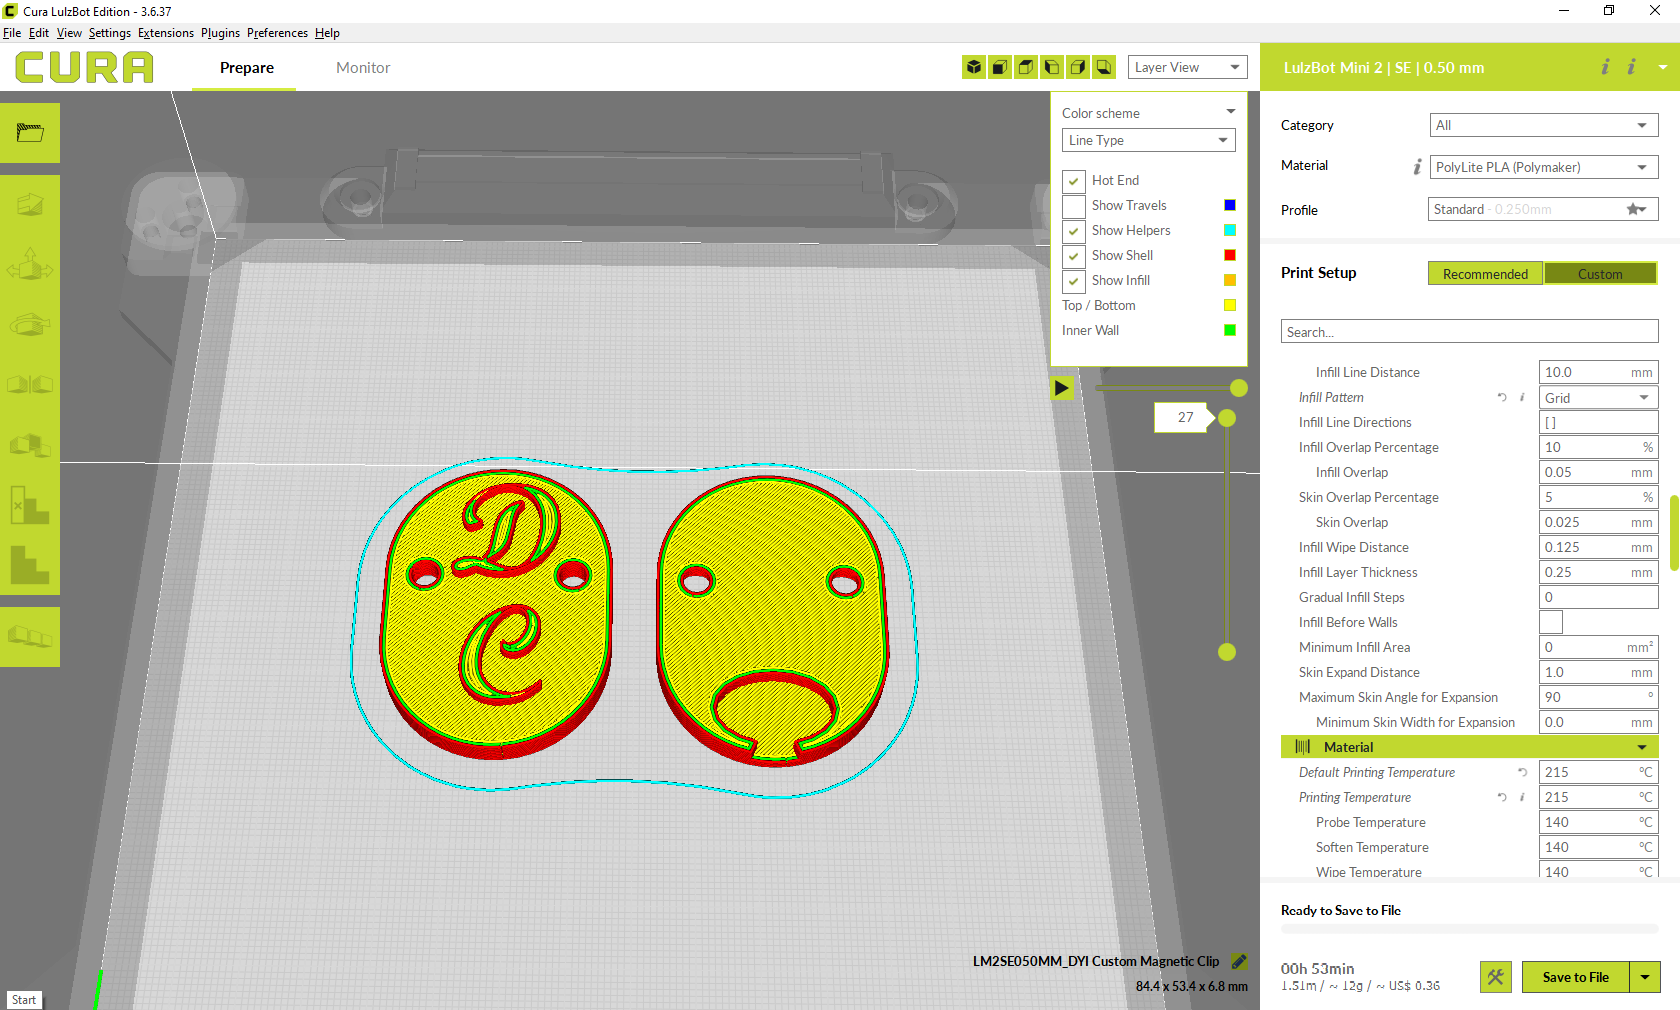The width and height of the screenshot is (1680, 1010).
Task: Open print job configuration via wrench icon
Action: tap(1495, 977)
